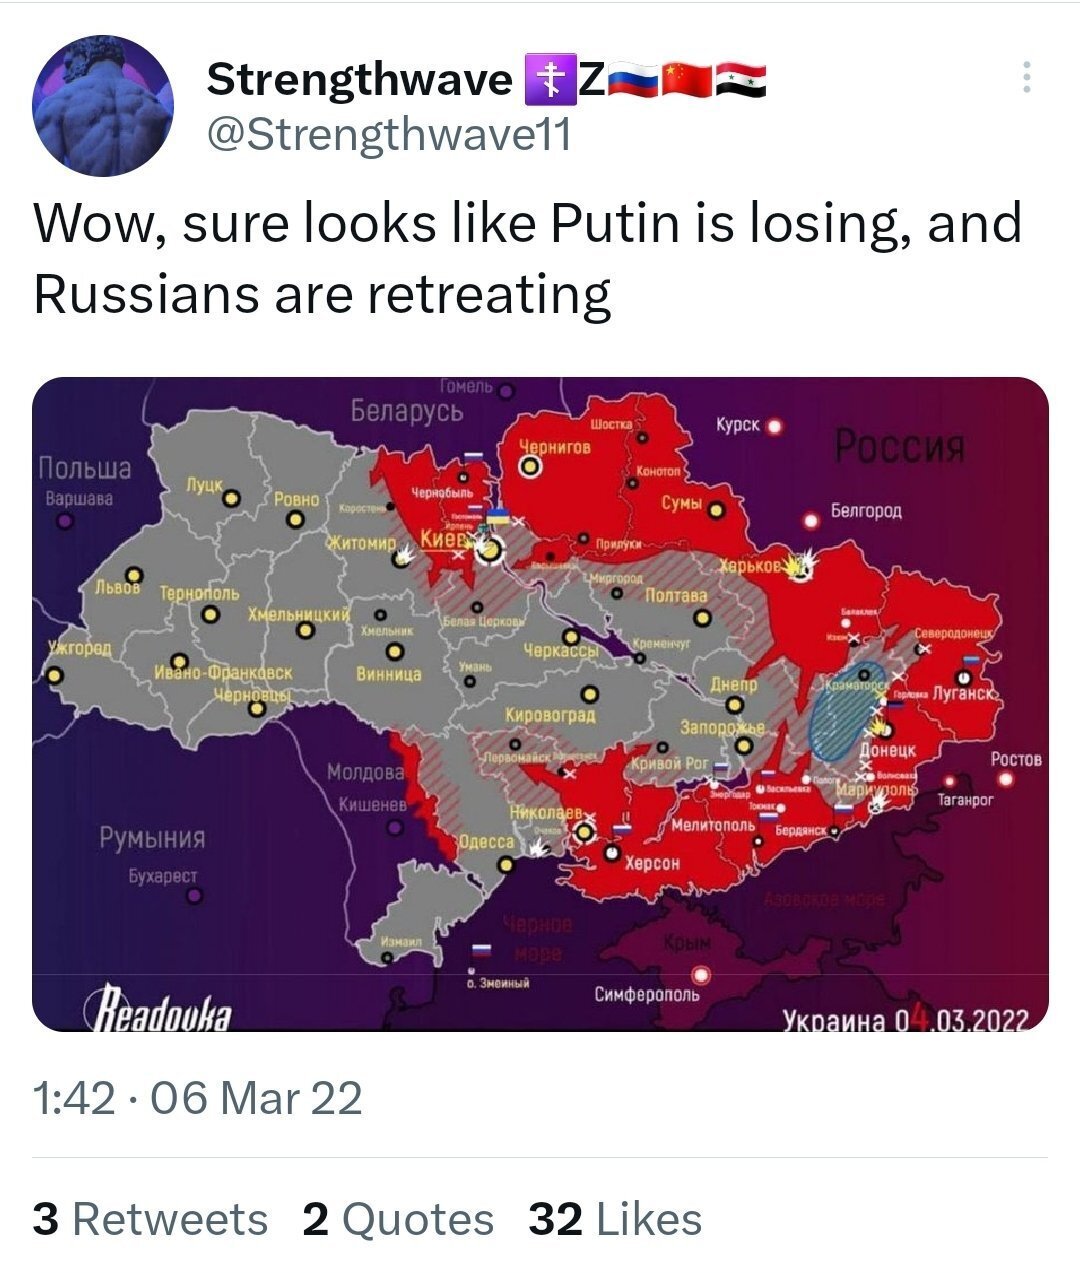
Task: Click the Kyiv (Киев) city marker on map
Action: tap(489, 549)
